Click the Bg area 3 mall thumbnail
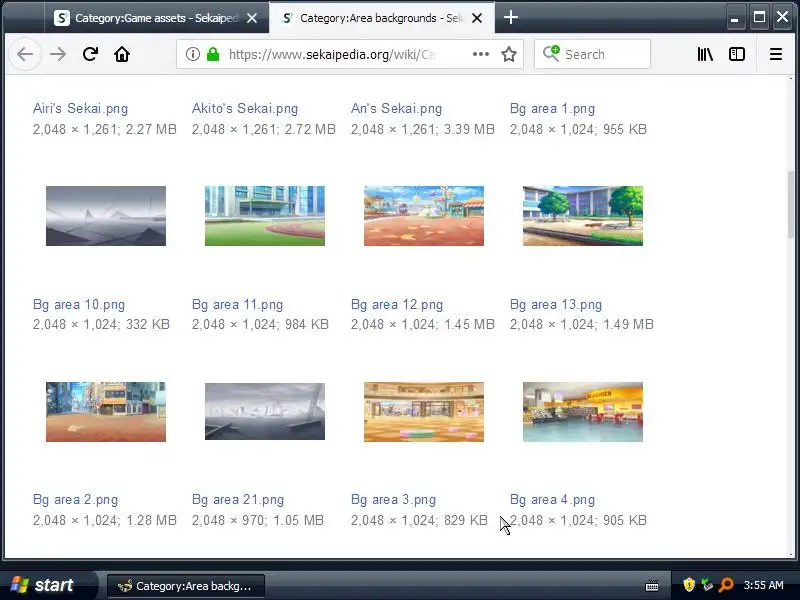The height and width of the screenshot is (600, 800). pyautogui.click(x=424, y=412)
